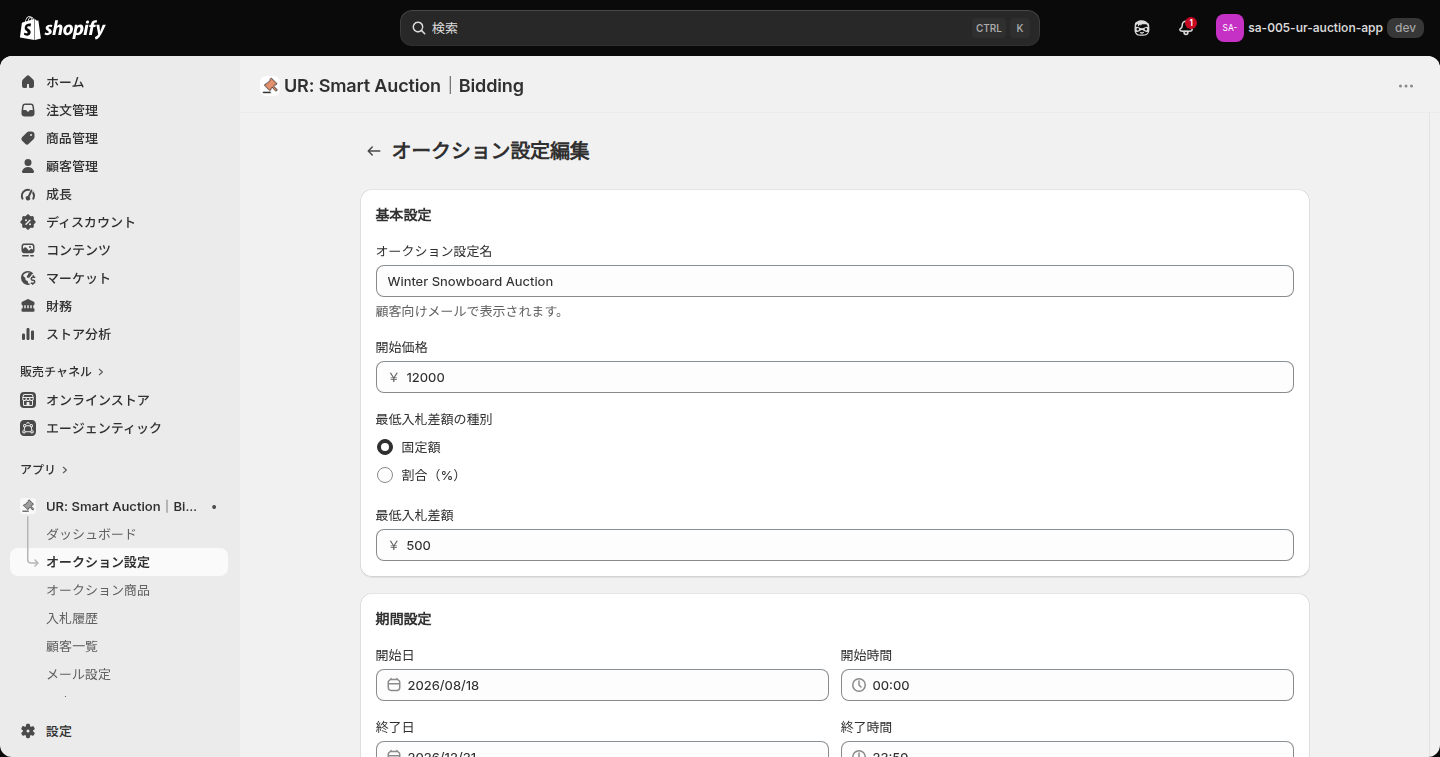Click the UR Smart Auction sidebar icon
The image size is (1440, 757).
28,506
